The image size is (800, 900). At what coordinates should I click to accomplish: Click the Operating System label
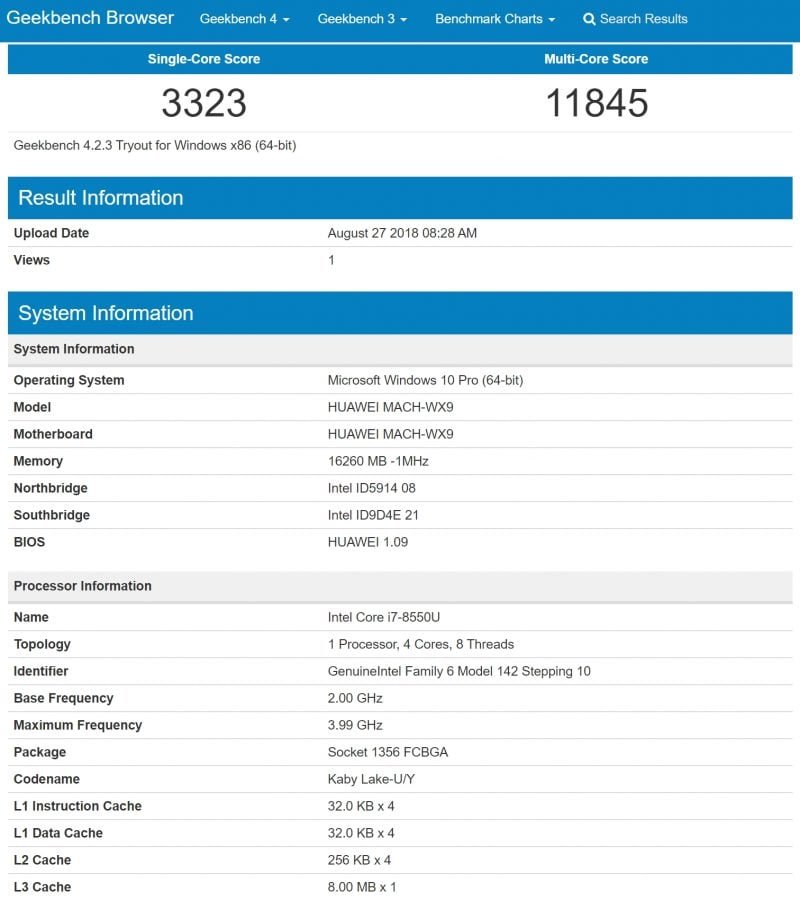[x=69, y=380]
